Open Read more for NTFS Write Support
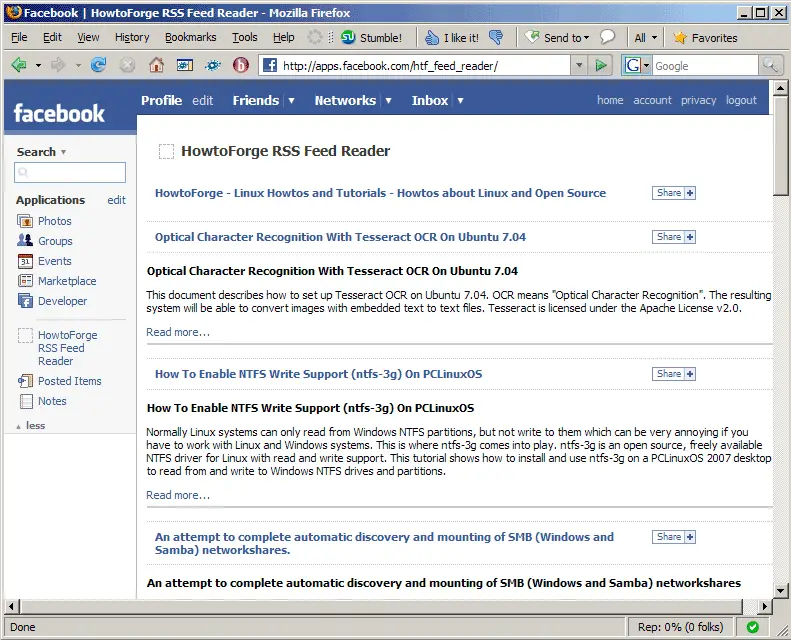Viewport: 791px width, 640px height. point(178,495)
